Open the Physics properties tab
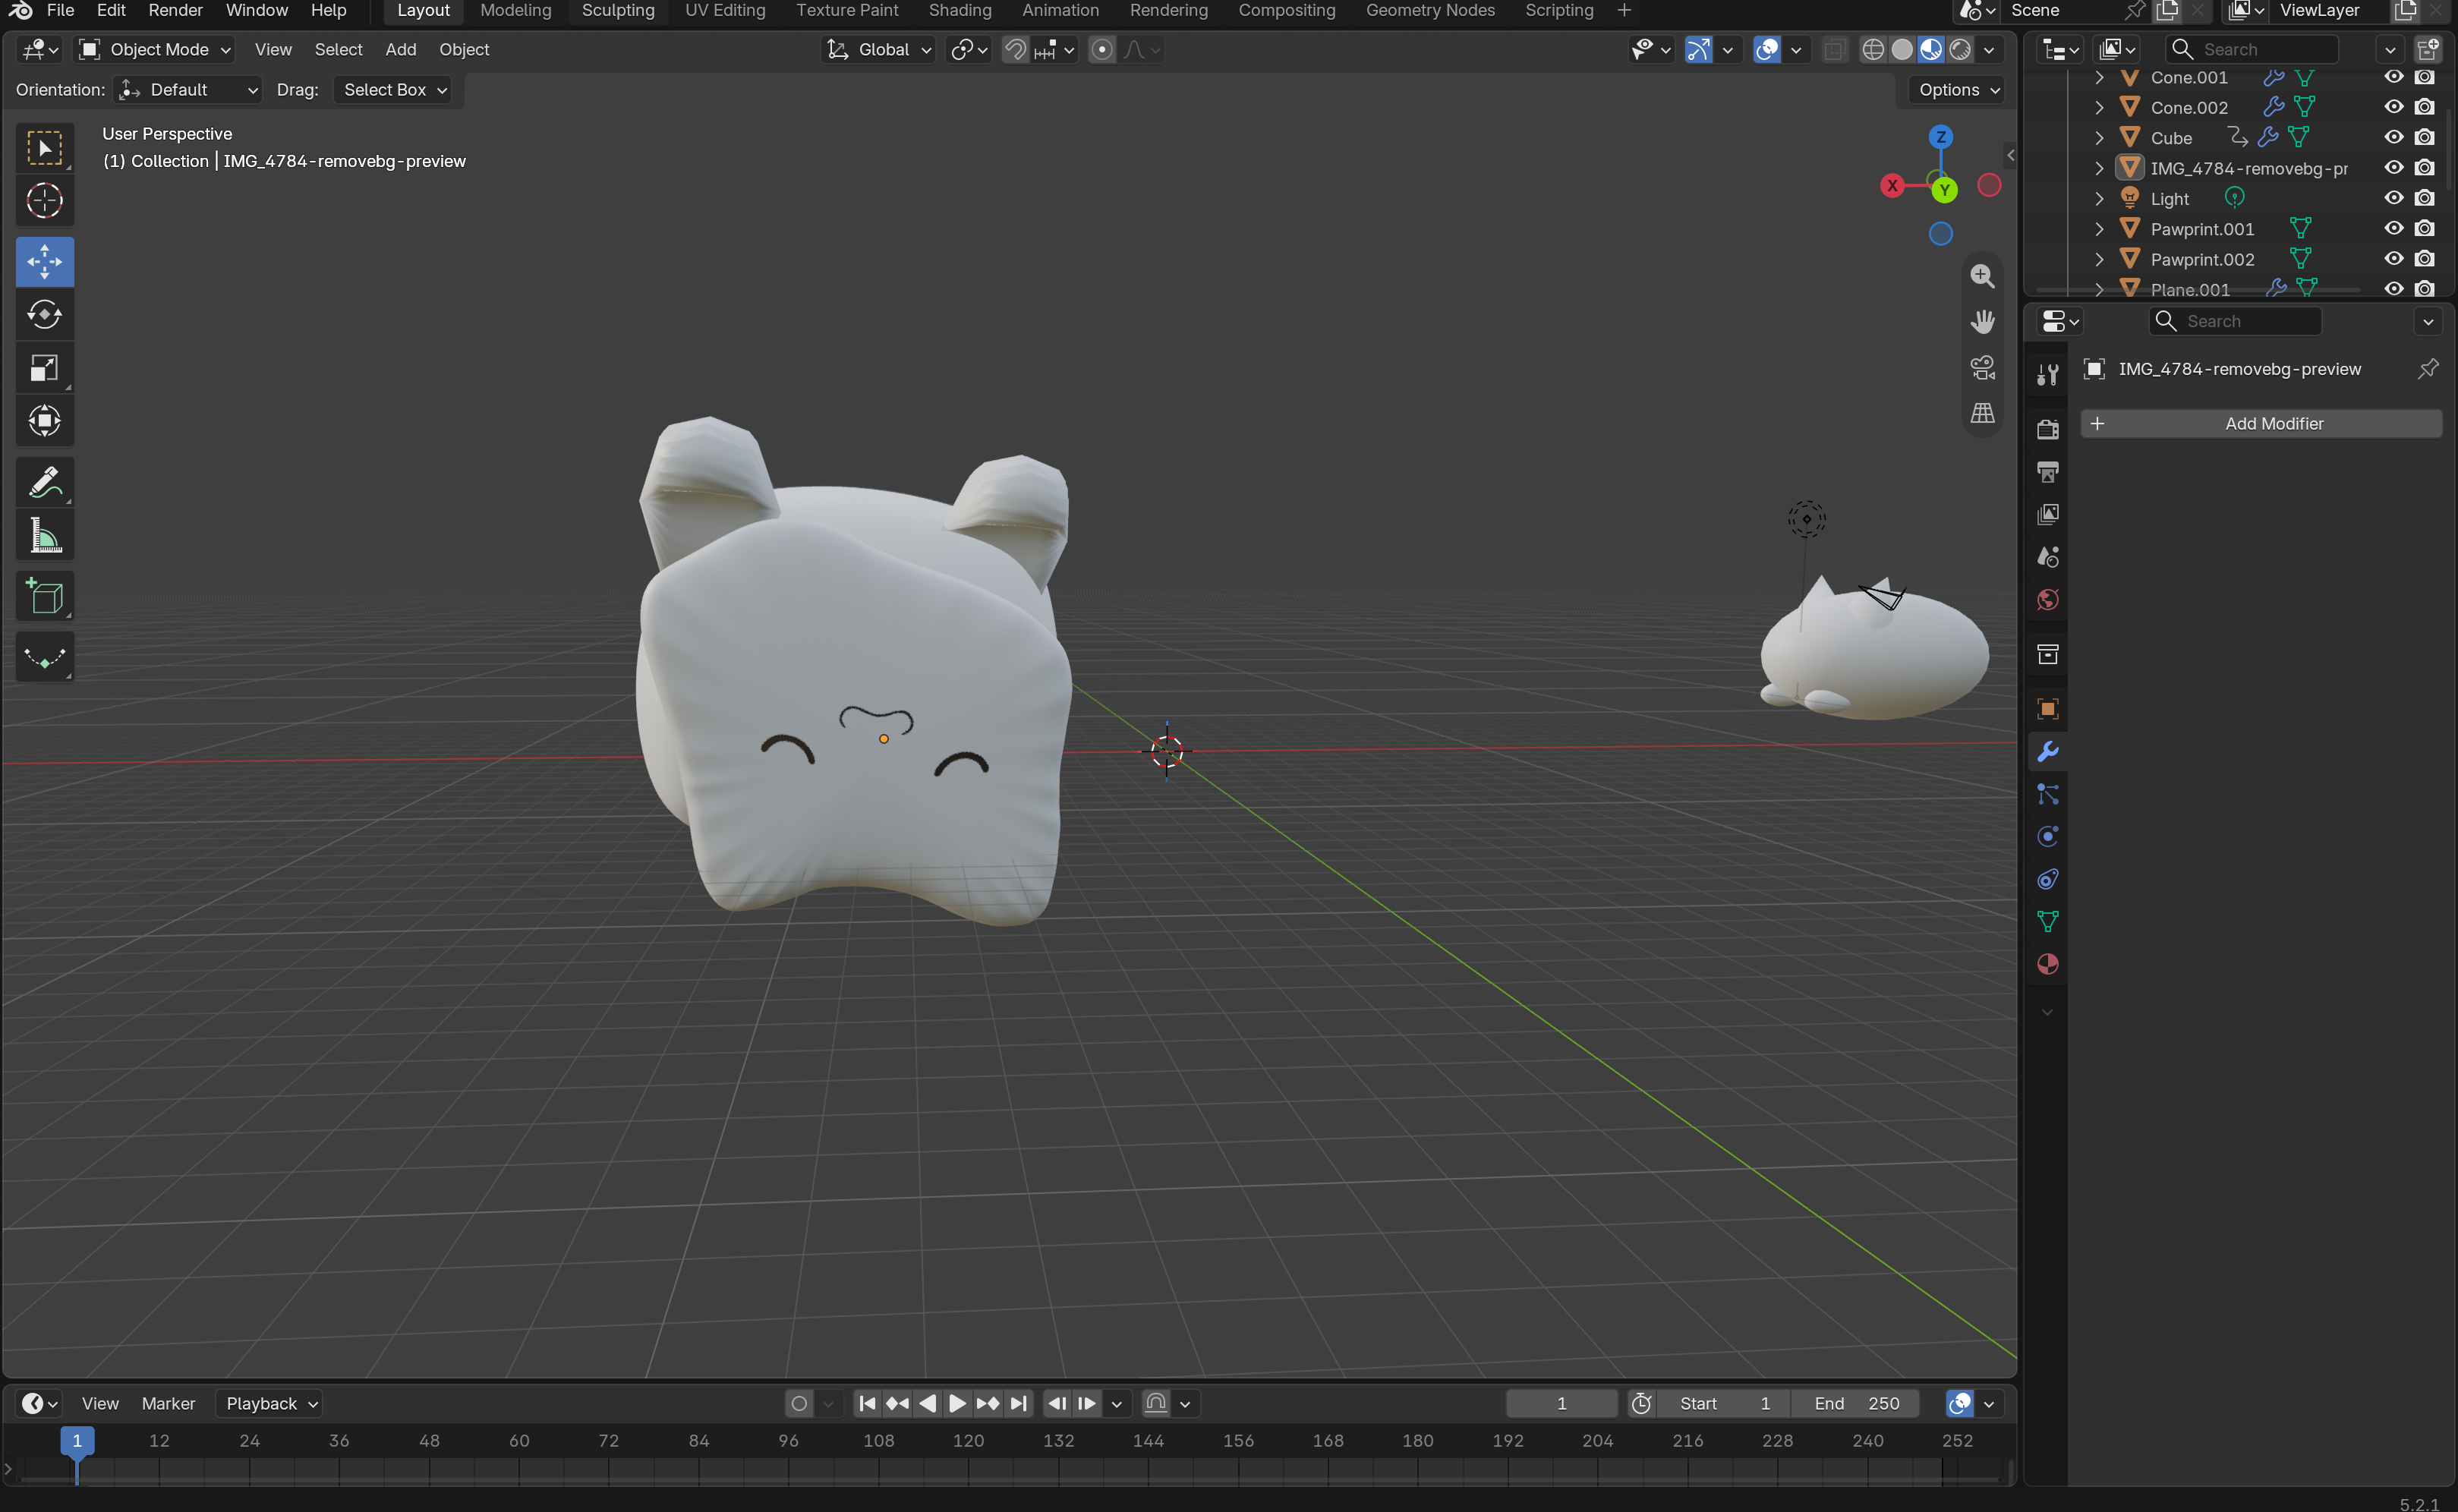The image size is (2458, 1512). click(x=2047, y=836)
